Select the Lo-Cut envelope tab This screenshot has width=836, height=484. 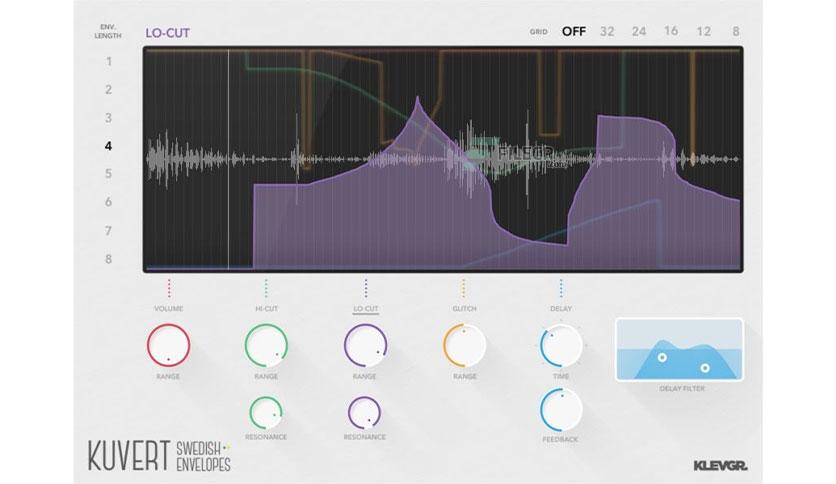pyautogui.click(x=366, y=309)
